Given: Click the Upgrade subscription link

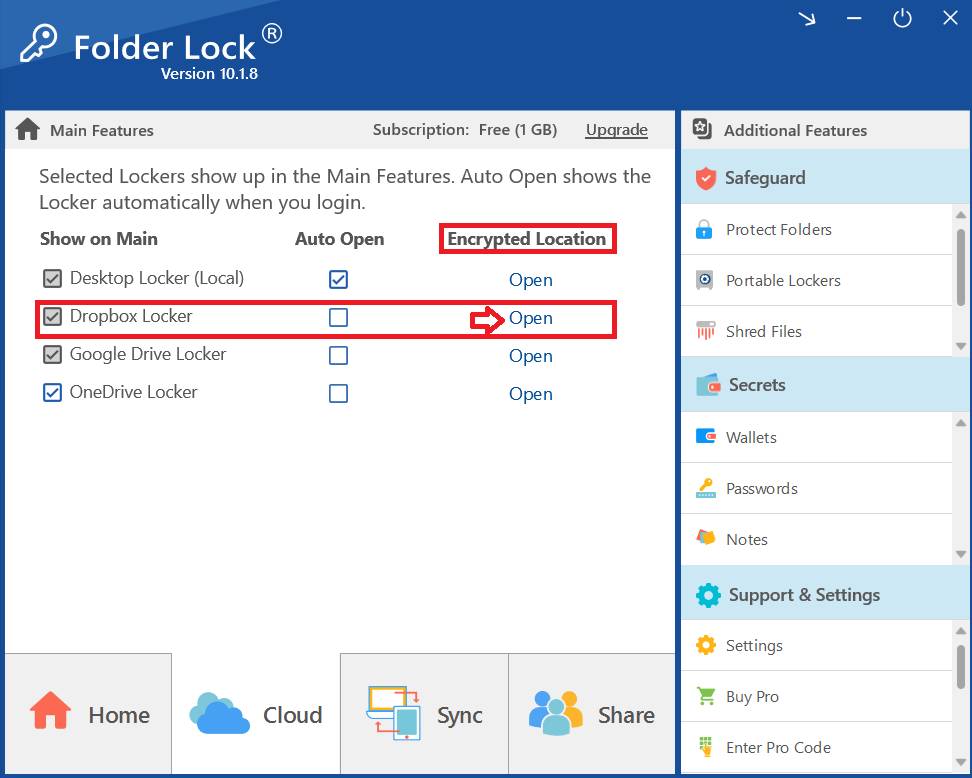Looking at the screenshot, I should pos(616,130).
